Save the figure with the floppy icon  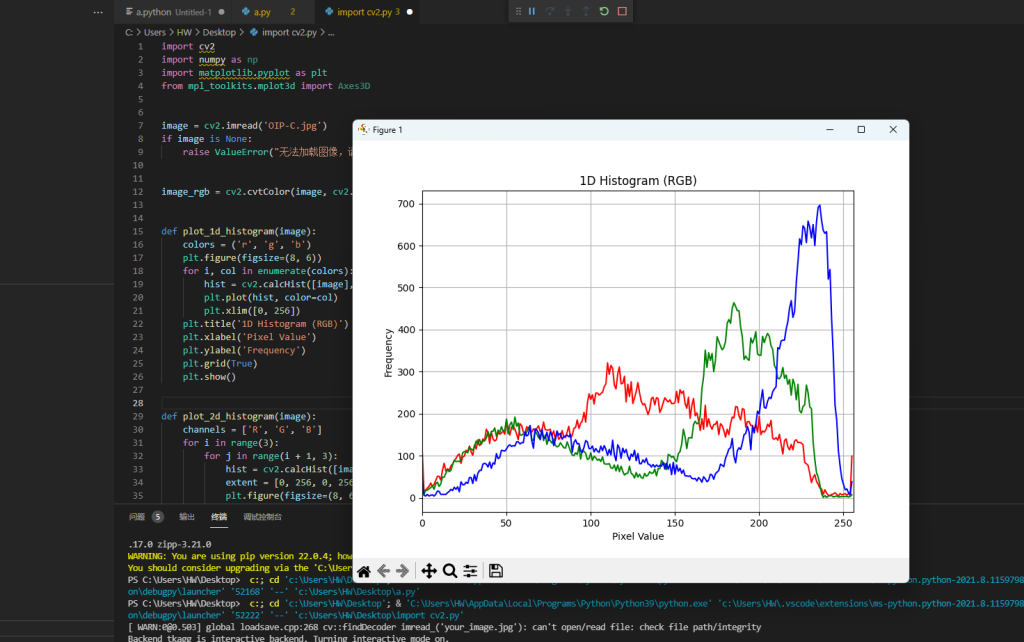496,571
